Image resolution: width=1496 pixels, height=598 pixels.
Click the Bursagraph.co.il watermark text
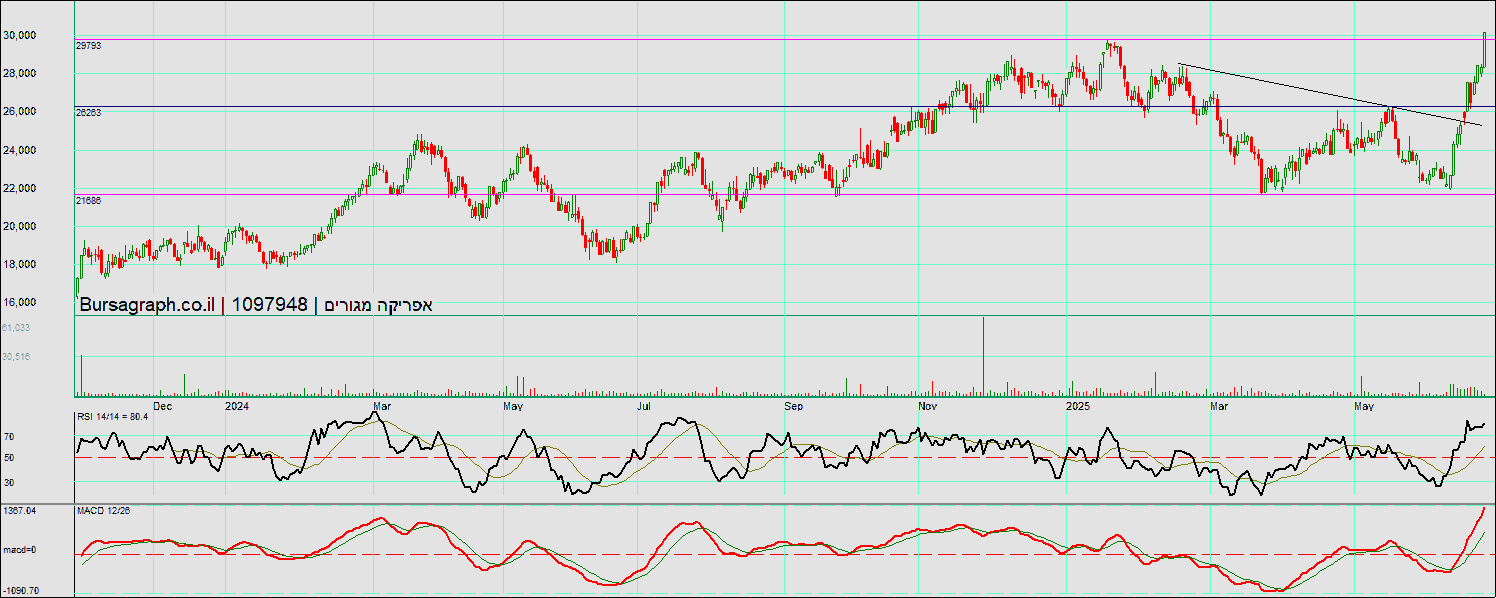146,305
